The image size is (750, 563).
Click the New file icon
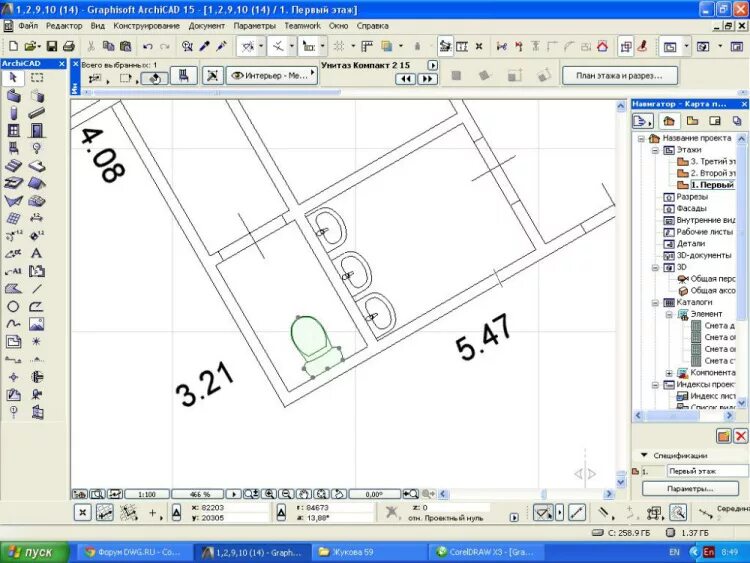(x=13, y=46)
